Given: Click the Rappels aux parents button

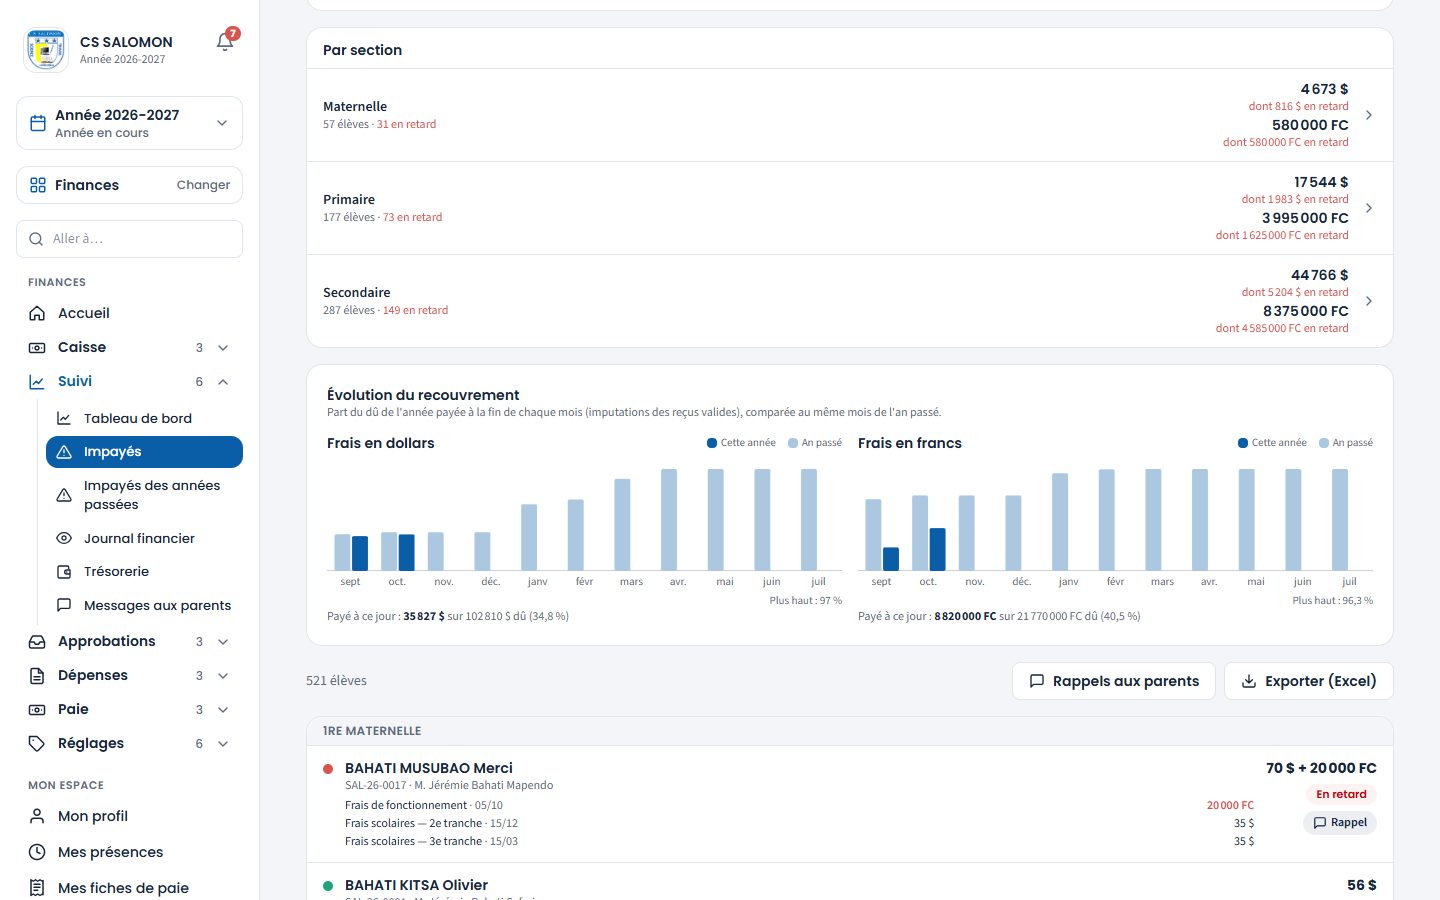Looking at the screenshot, I should (1114, 681).
